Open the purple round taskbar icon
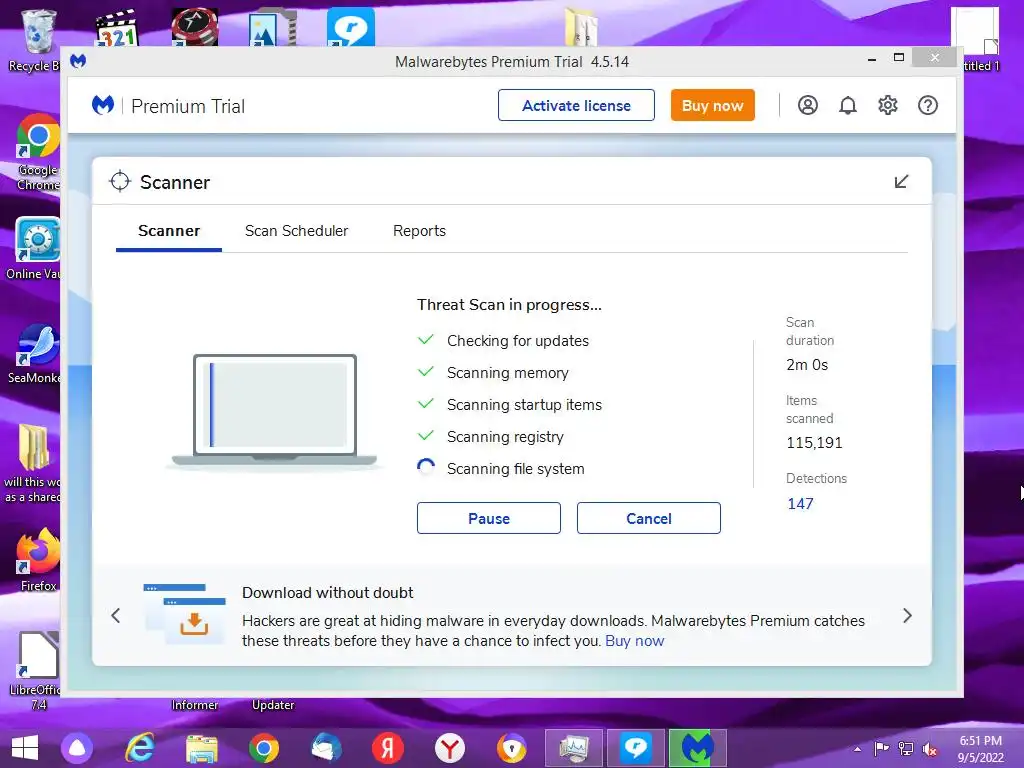 pos(77,748)
